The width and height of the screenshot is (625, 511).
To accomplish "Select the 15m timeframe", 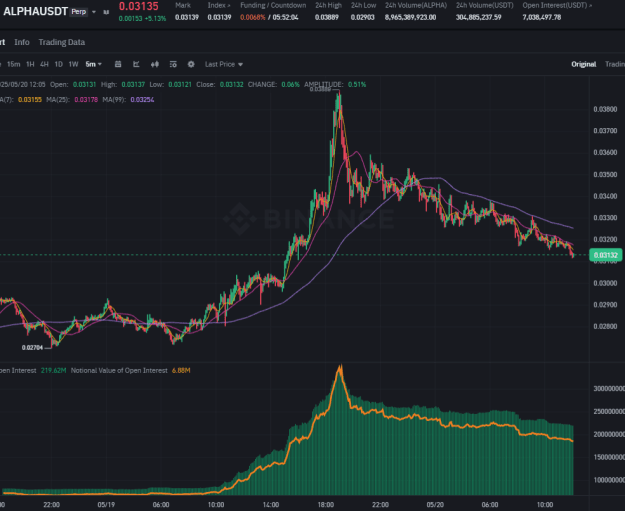I will 14,64.
